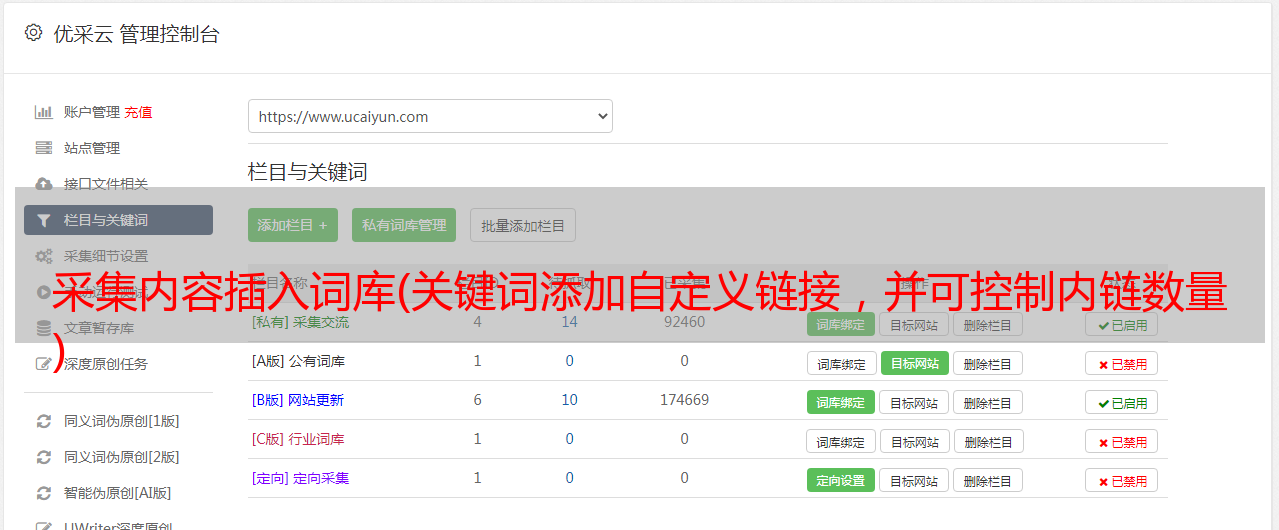Click 目标网站 in the 定向采集 row
This screenshot has height=530, width=1279.
(x=915, y=481)
